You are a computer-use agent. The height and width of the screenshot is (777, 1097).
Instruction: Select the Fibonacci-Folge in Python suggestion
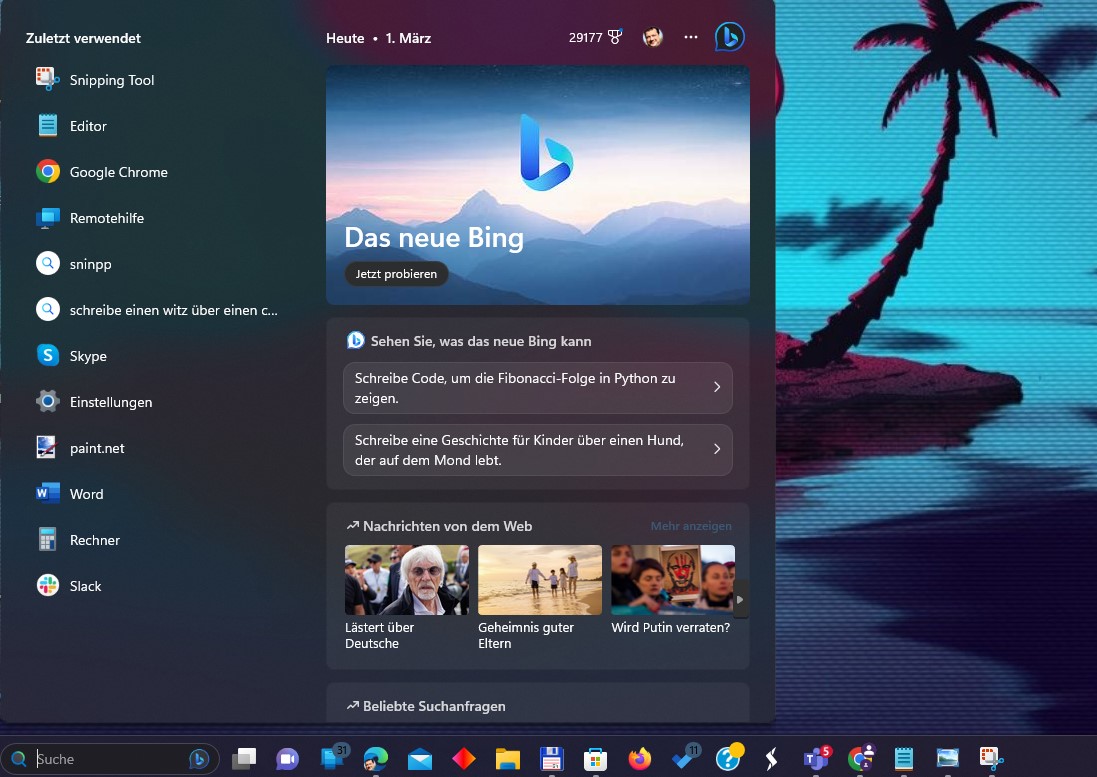537,388
